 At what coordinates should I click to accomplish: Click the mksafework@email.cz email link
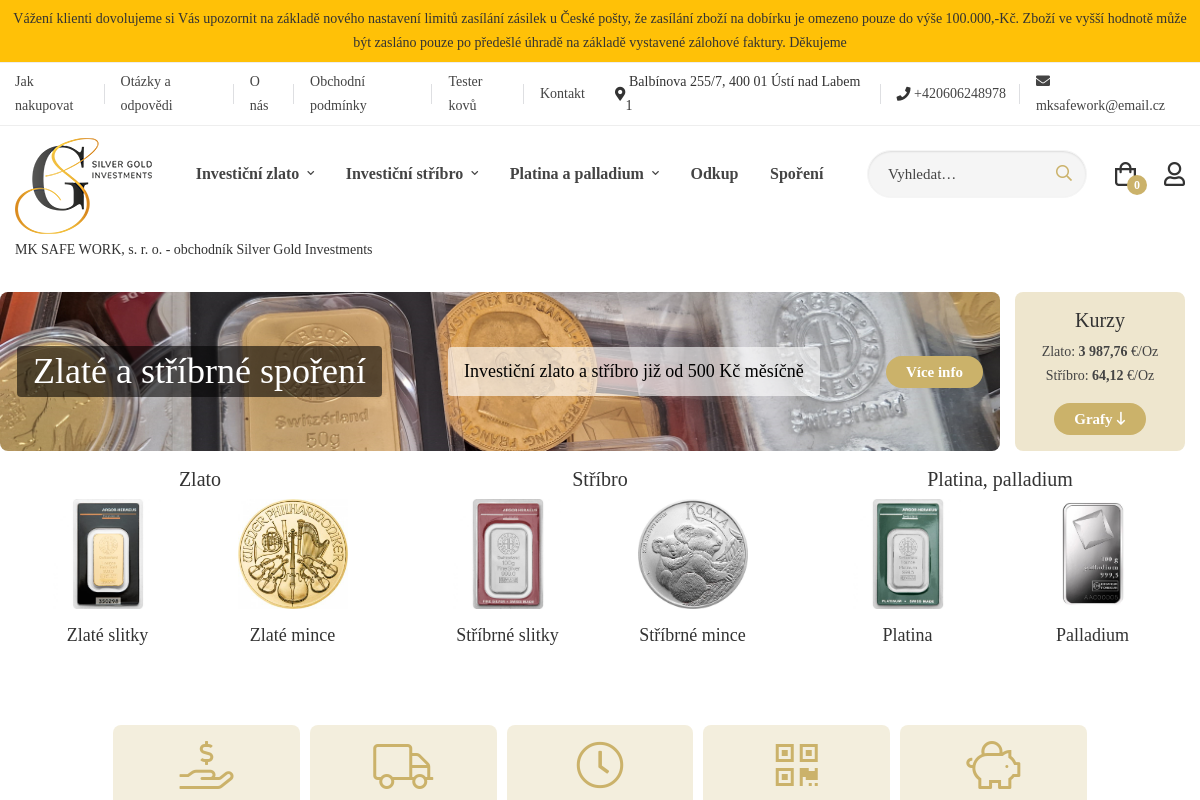pyautogui.click(x=1100, y=105)
